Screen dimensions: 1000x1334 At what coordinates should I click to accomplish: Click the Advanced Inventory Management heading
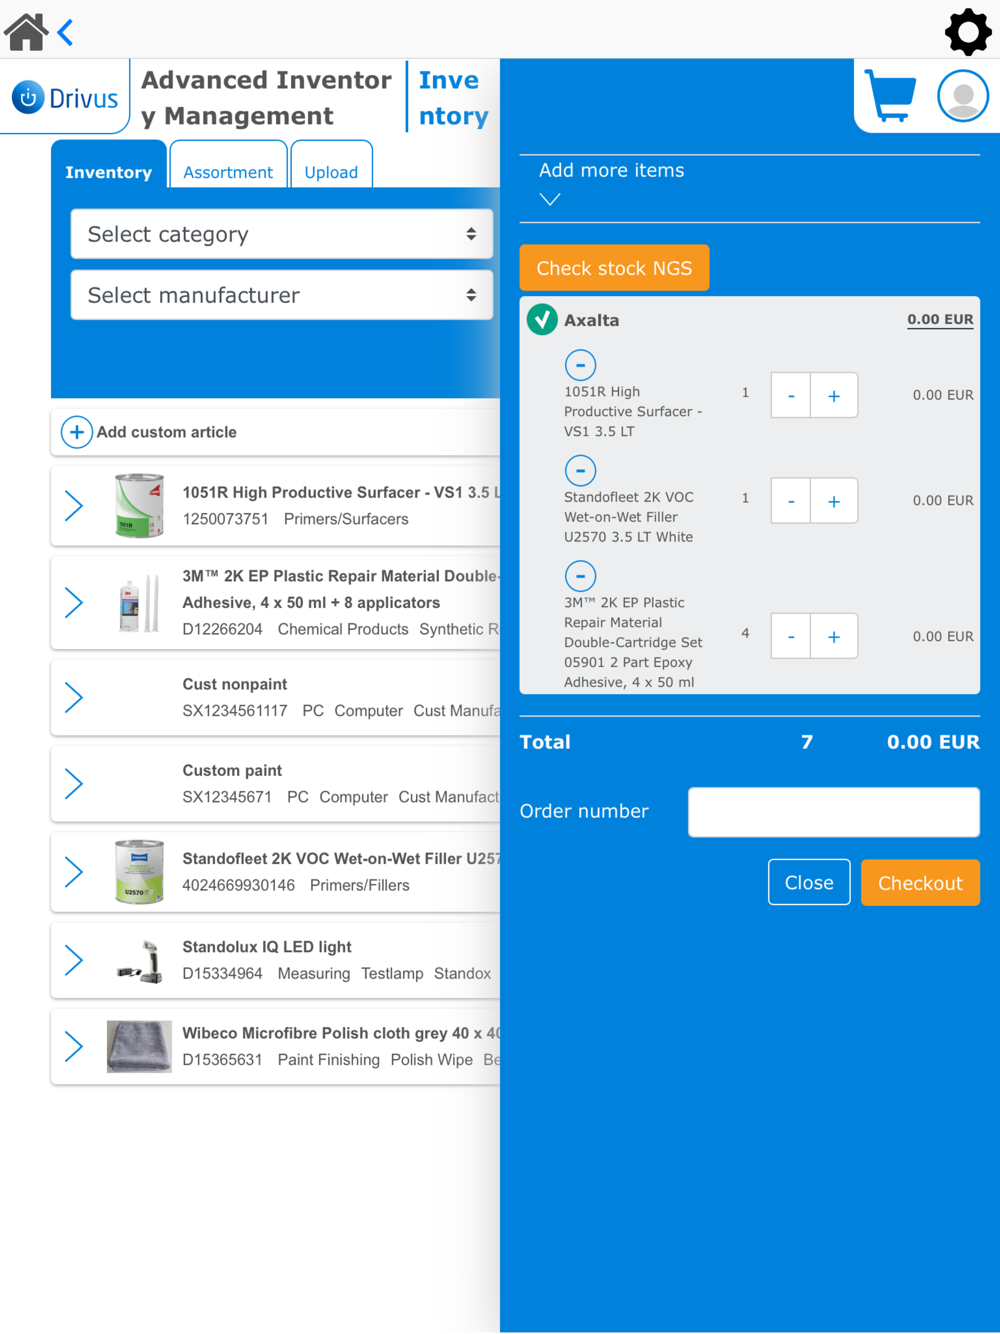(266, 98)
